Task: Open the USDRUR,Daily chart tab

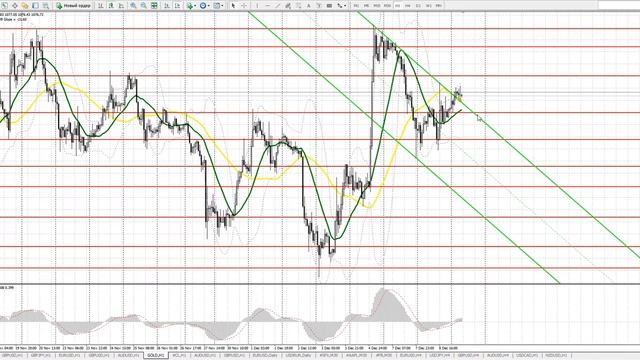Action: tap(298, 356)
